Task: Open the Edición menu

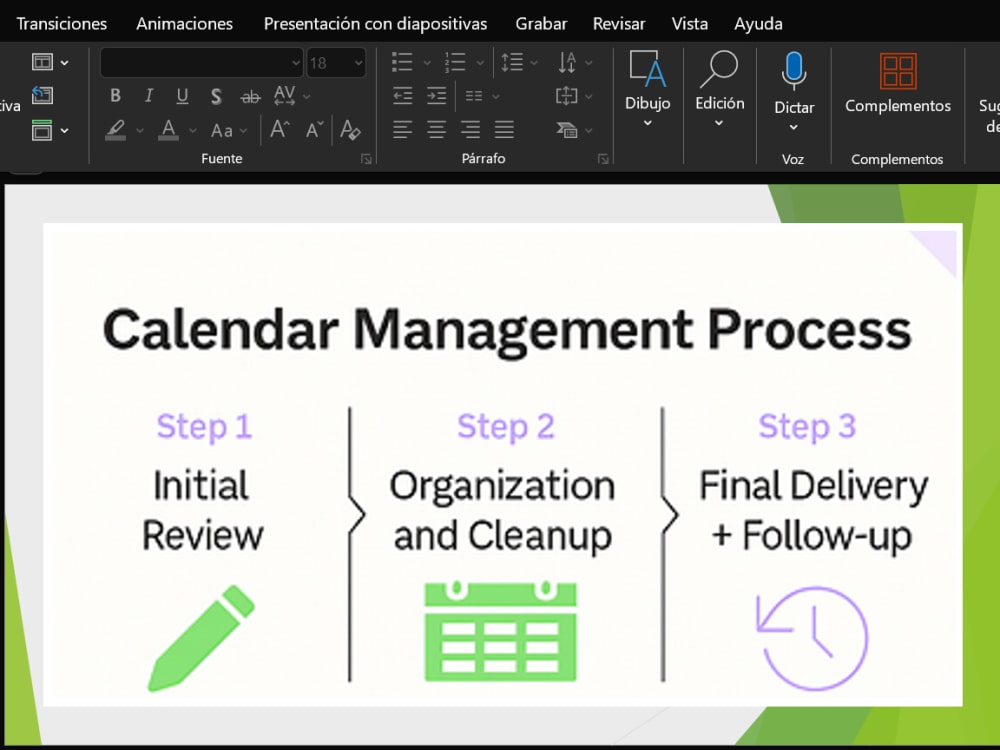Action: click(x=719, y=88)
